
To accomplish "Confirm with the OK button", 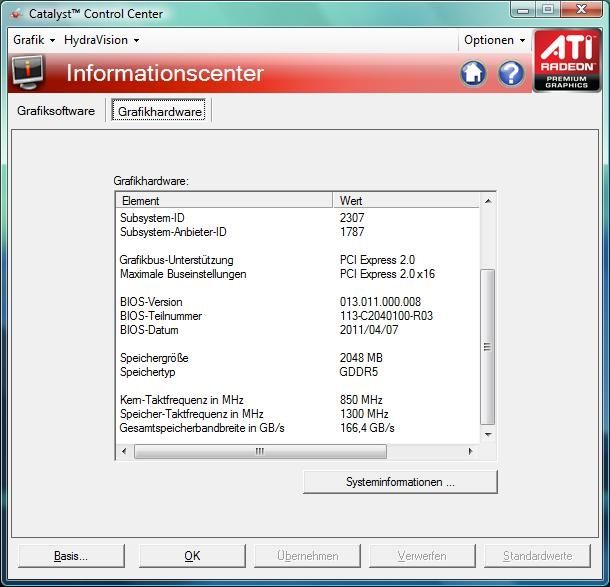I will (192, 556).
